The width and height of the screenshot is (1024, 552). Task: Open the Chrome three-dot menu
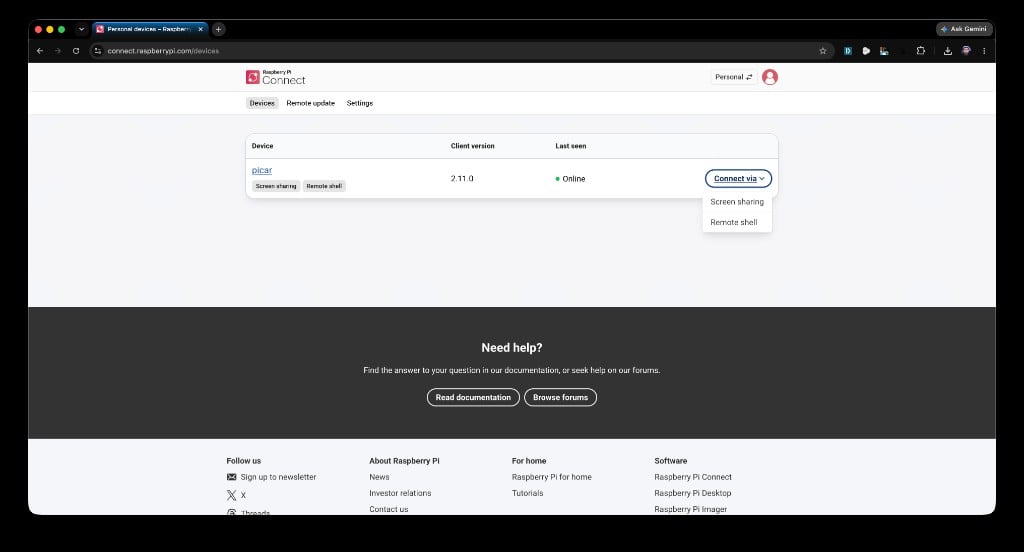(x=984, y=51)
